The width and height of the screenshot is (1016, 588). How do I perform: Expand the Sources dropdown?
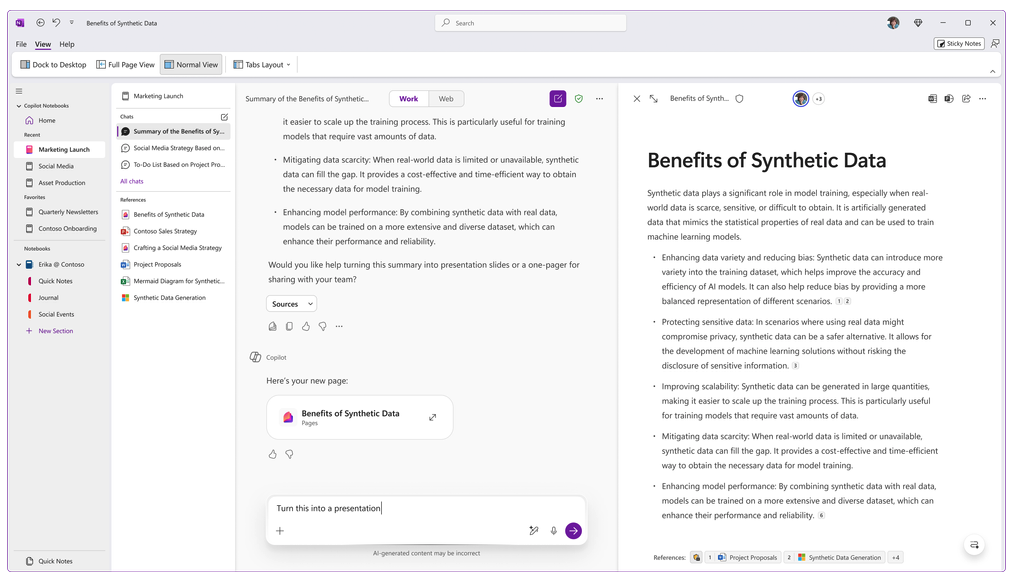(x=291, y=304)
